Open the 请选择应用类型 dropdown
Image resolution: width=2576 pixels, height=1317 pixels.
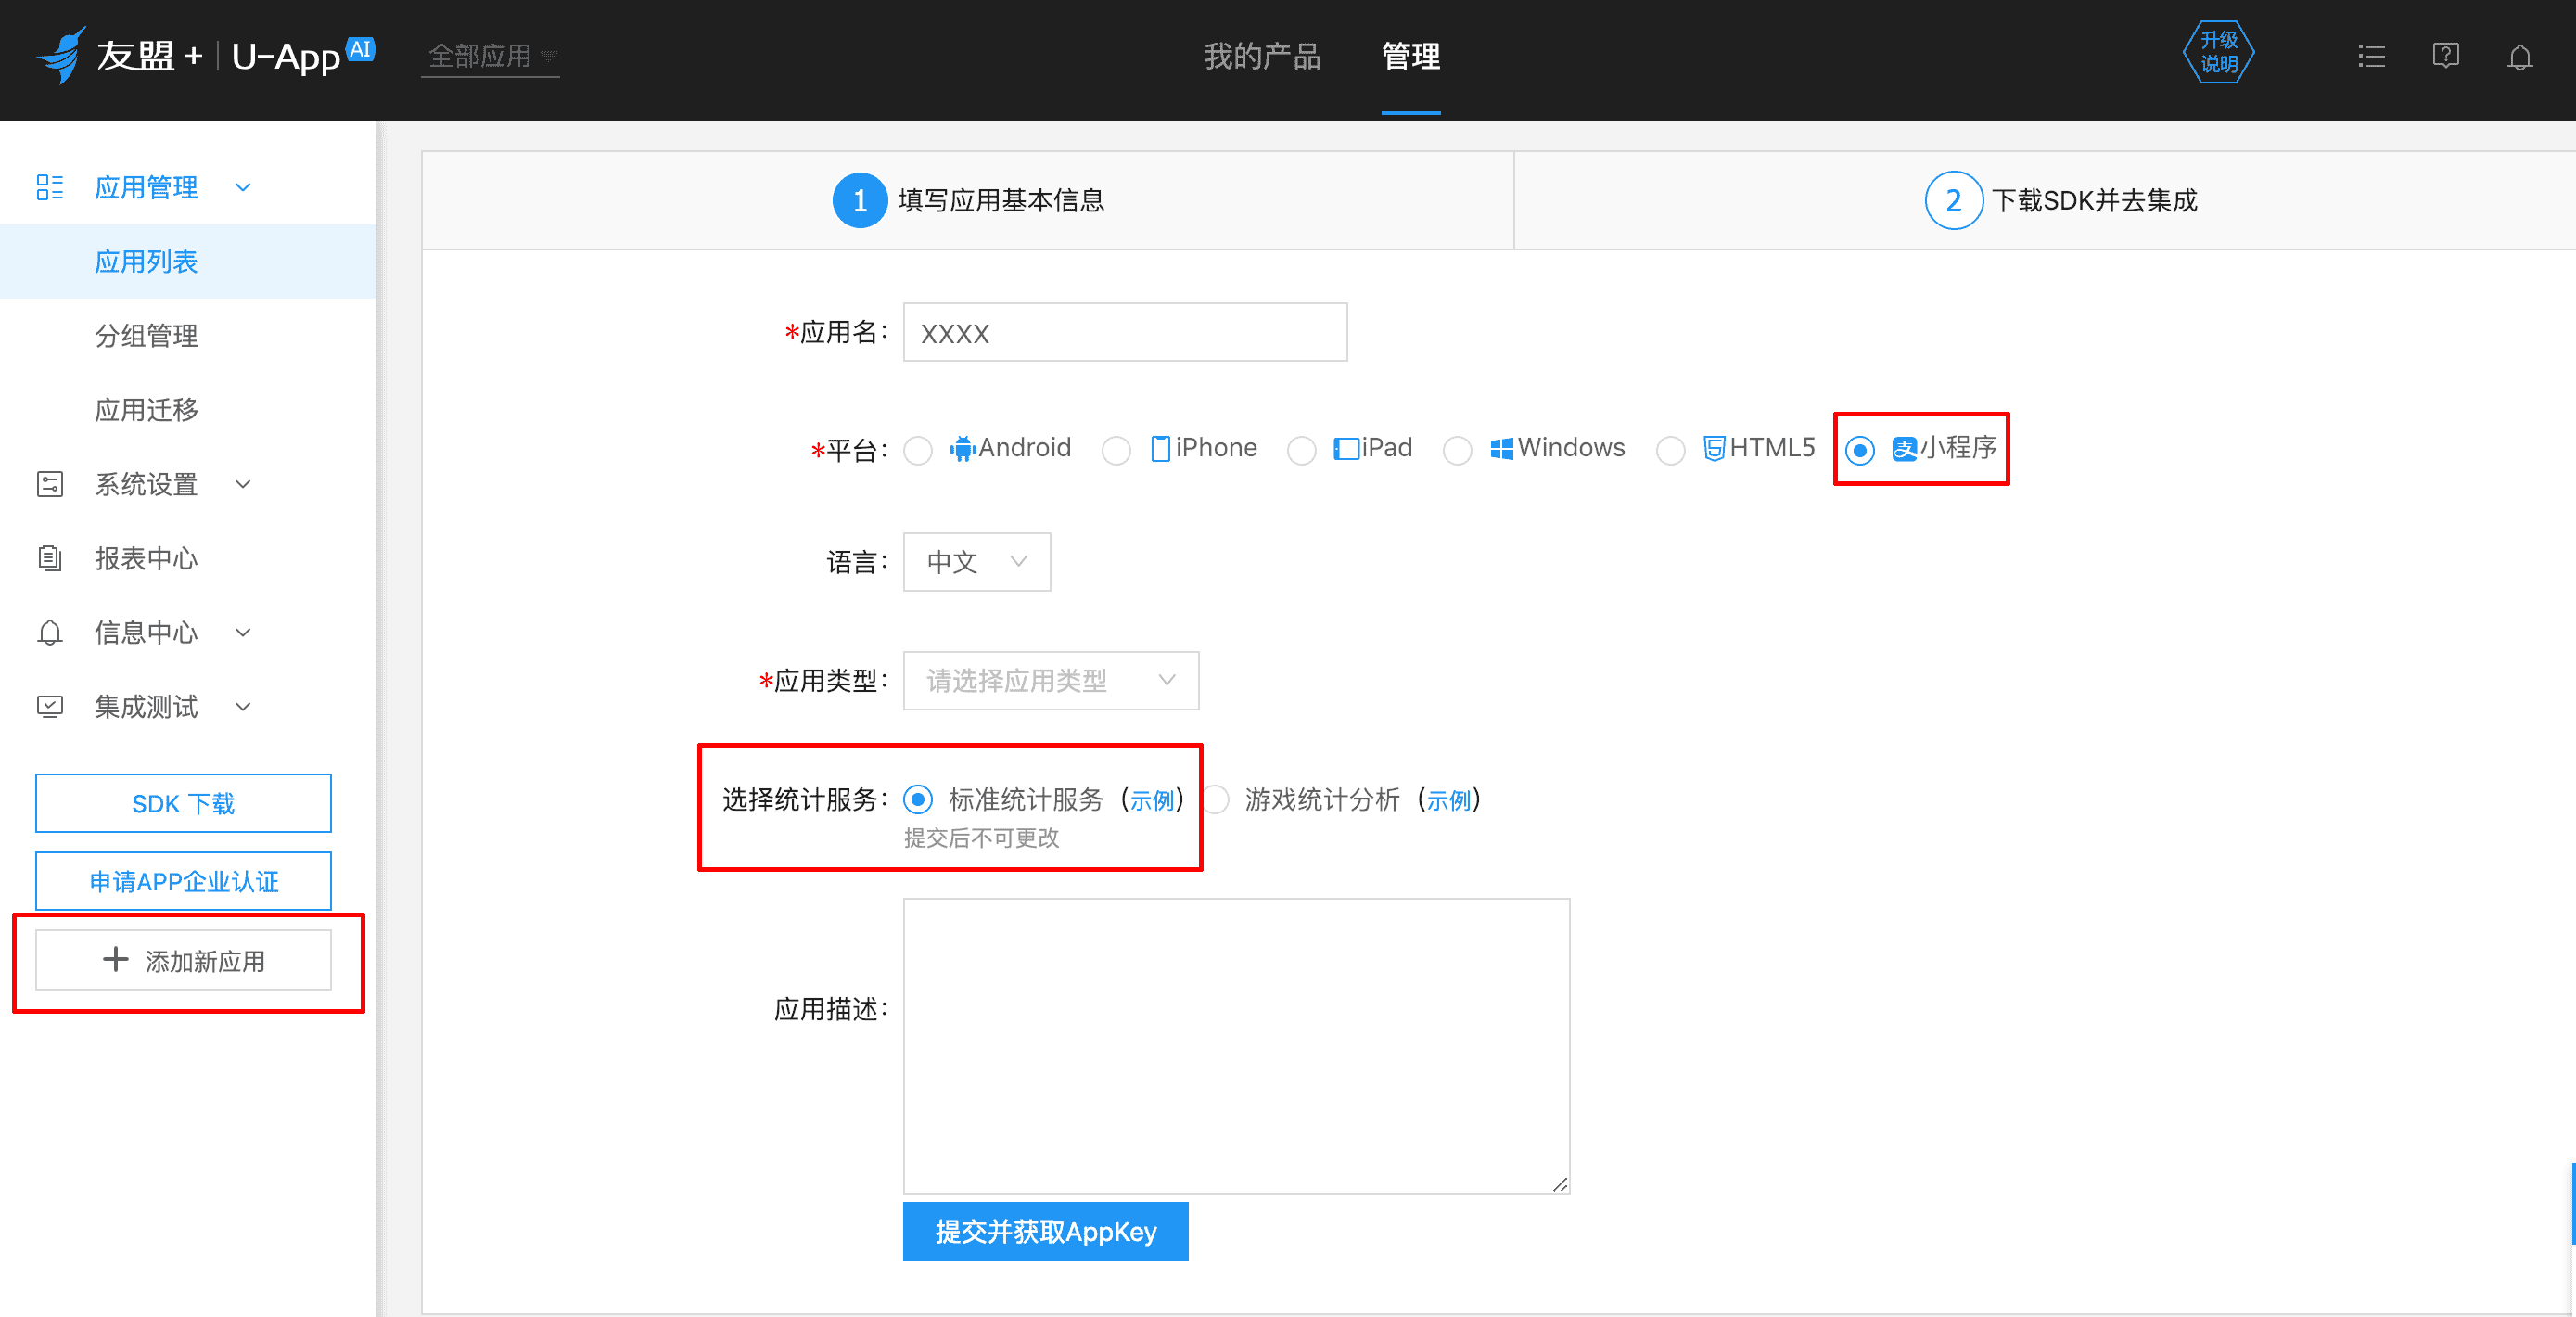[1050, 681]
